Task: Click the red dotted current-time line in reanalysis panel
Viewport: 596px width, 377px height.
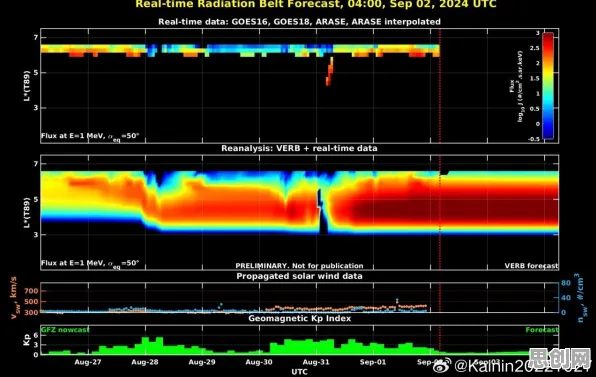Action: point(440,213)
